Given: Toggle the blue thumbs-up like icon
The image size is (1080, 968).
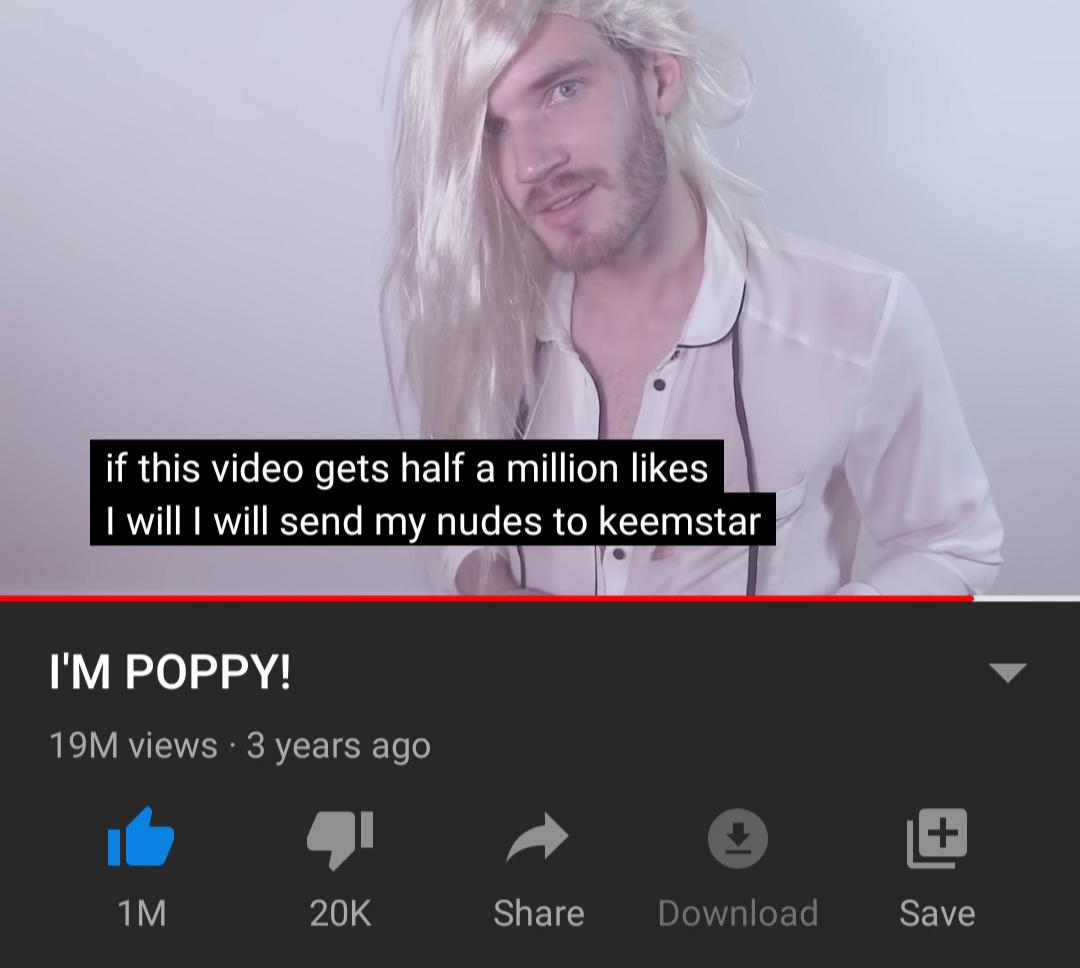Looking at the screenshot, I should point(141,836).
